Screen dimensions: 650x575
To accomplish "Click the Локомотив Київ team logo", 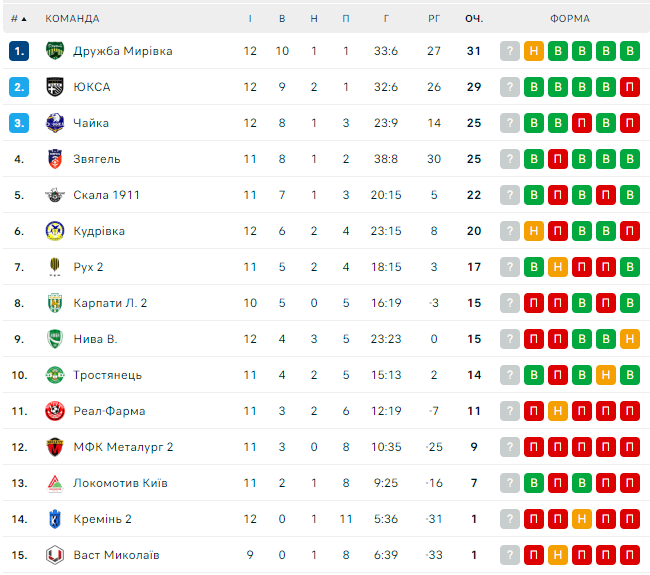I will coord(55,483).
